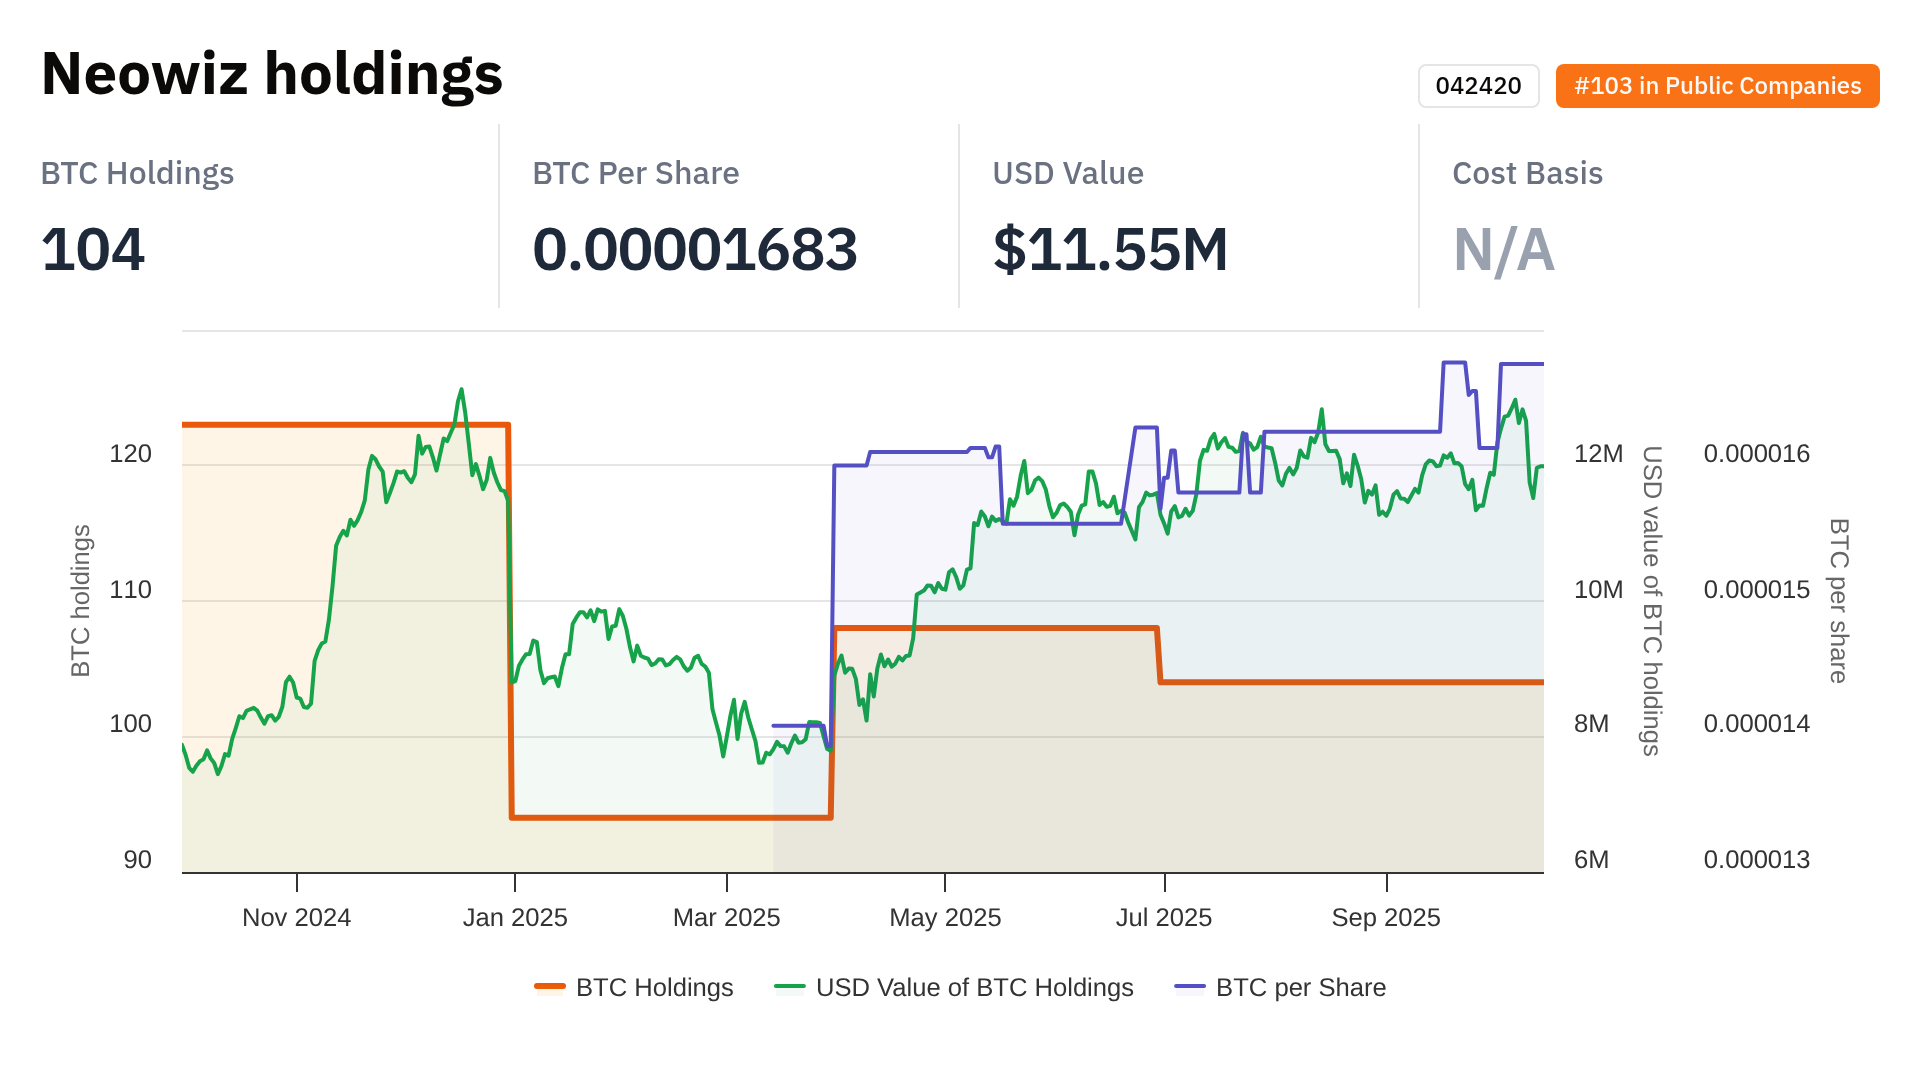
Task: Click the green USD Value legend swatch
Action: tap(790, 987)
